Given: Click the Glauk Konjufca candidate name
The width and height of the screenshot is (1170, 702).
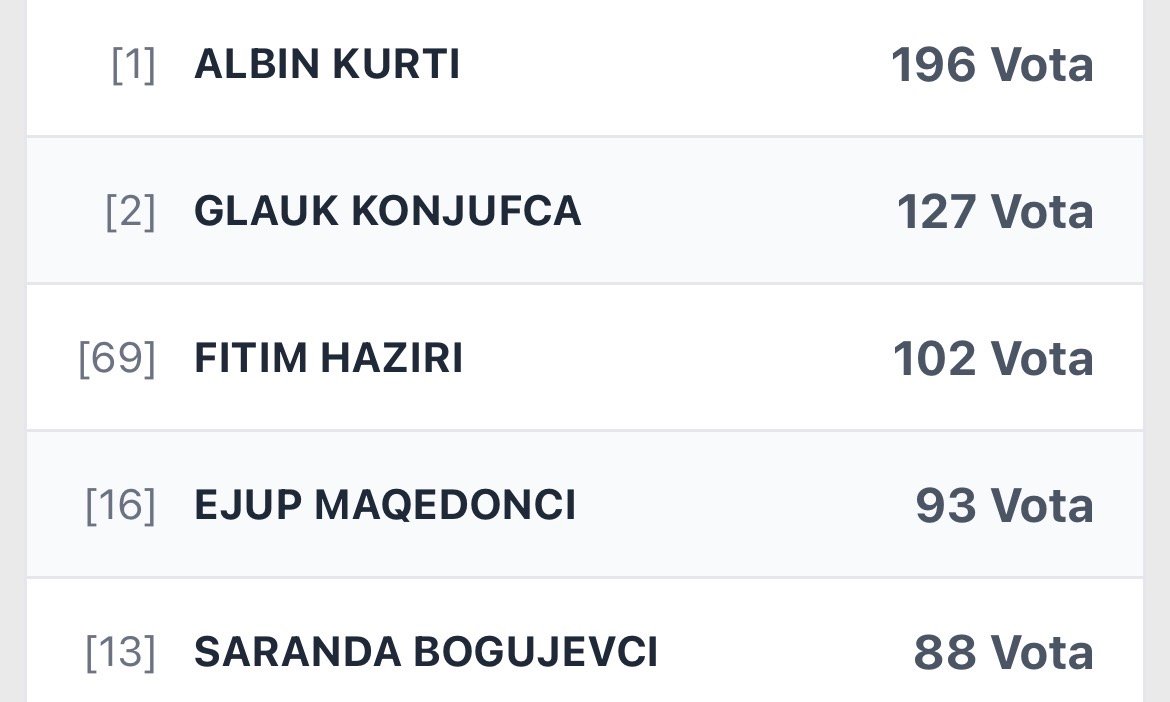Looking at the screenshot, I should (387, 212).
